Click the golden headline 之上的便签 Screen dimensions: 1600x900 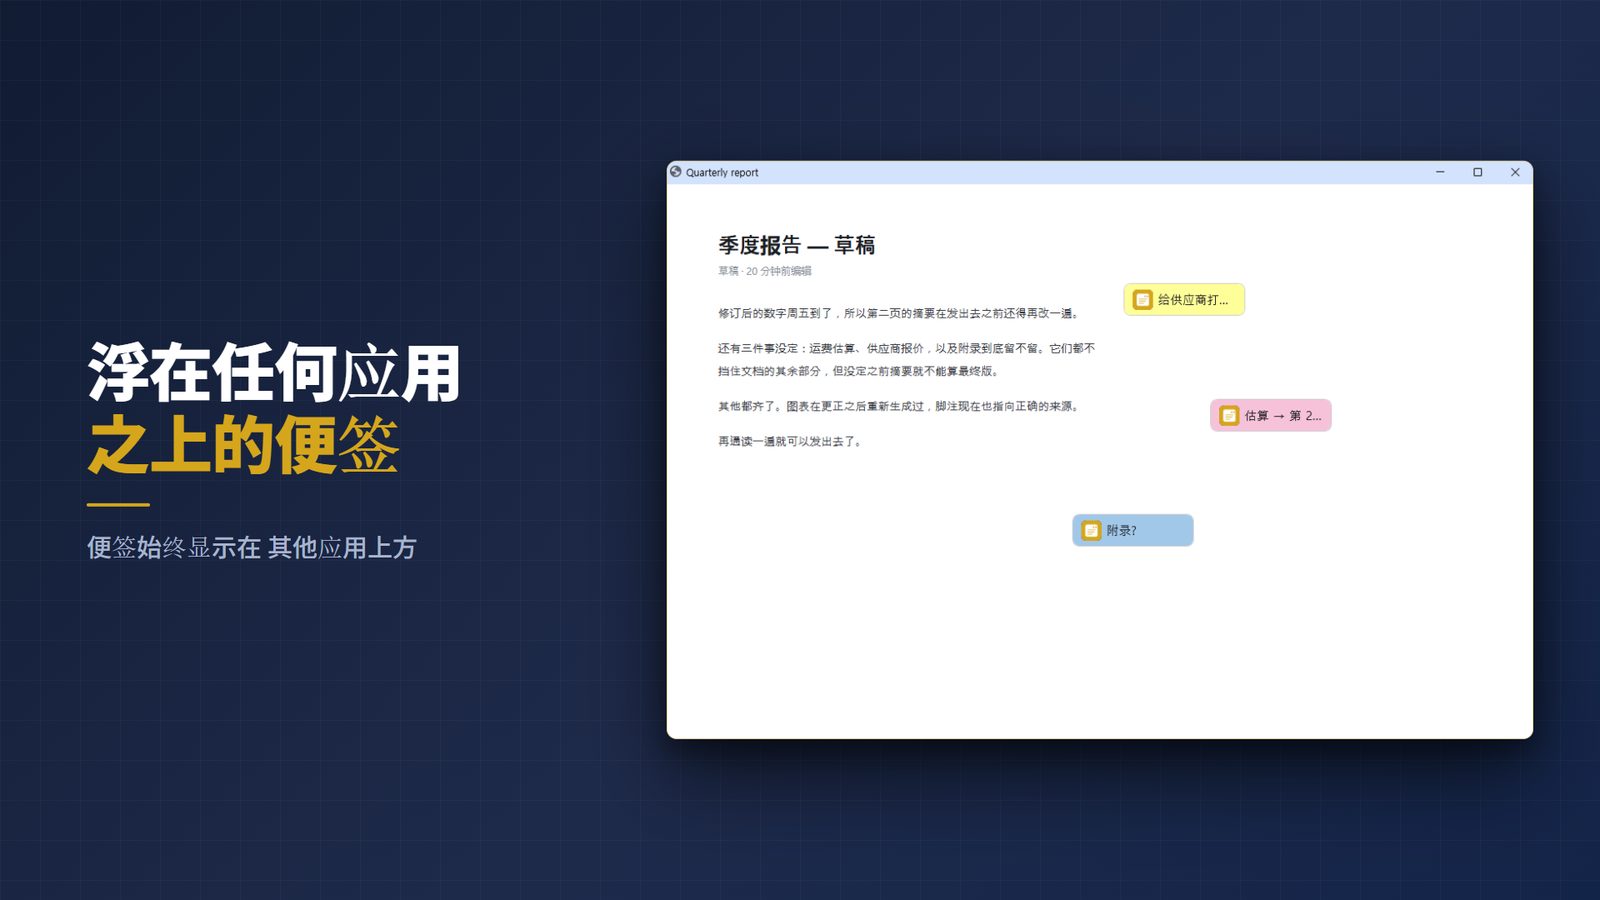coord(243,445)
